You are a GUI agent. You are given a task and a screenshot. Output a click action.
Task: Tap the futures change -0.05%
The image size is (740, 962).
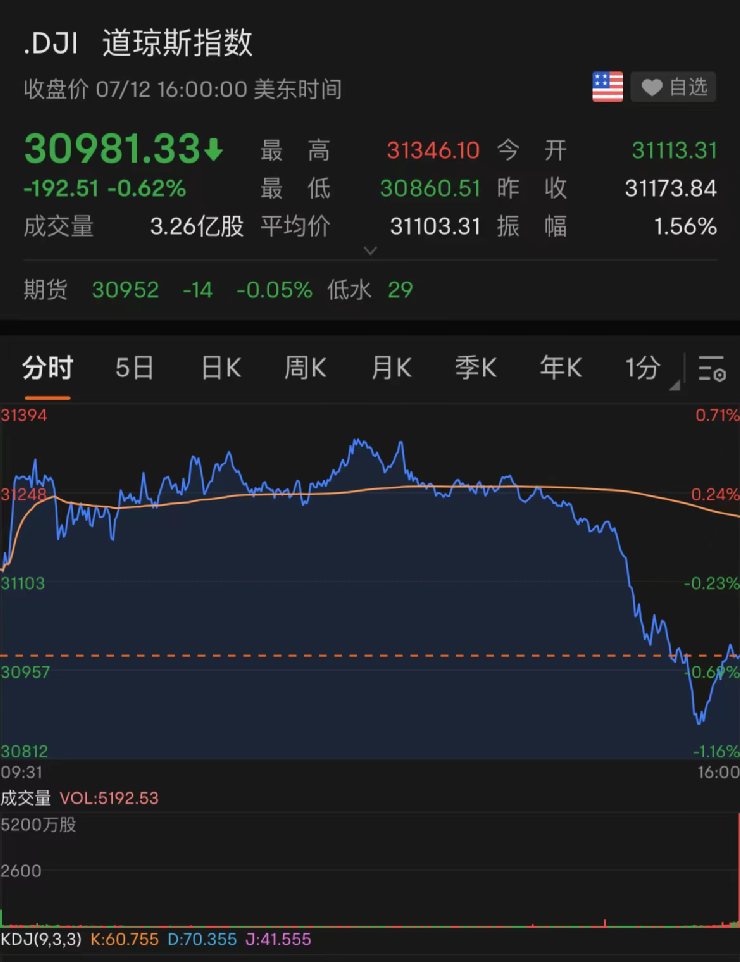274,290
